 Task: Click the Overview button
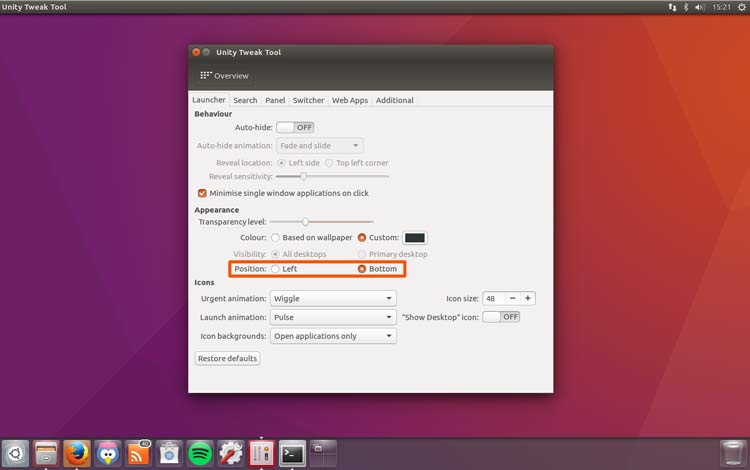[225, 76]
